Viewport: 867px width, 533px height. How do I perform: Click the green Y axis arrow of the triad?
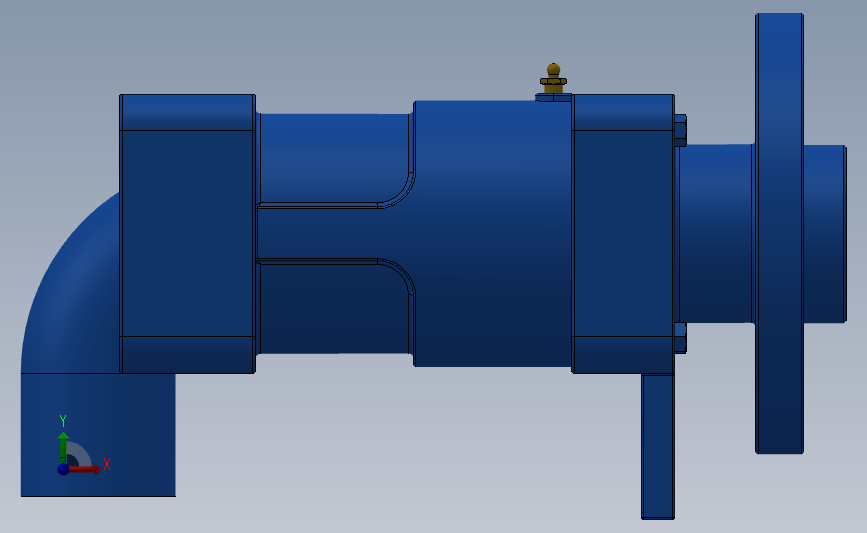pos(63,445)
